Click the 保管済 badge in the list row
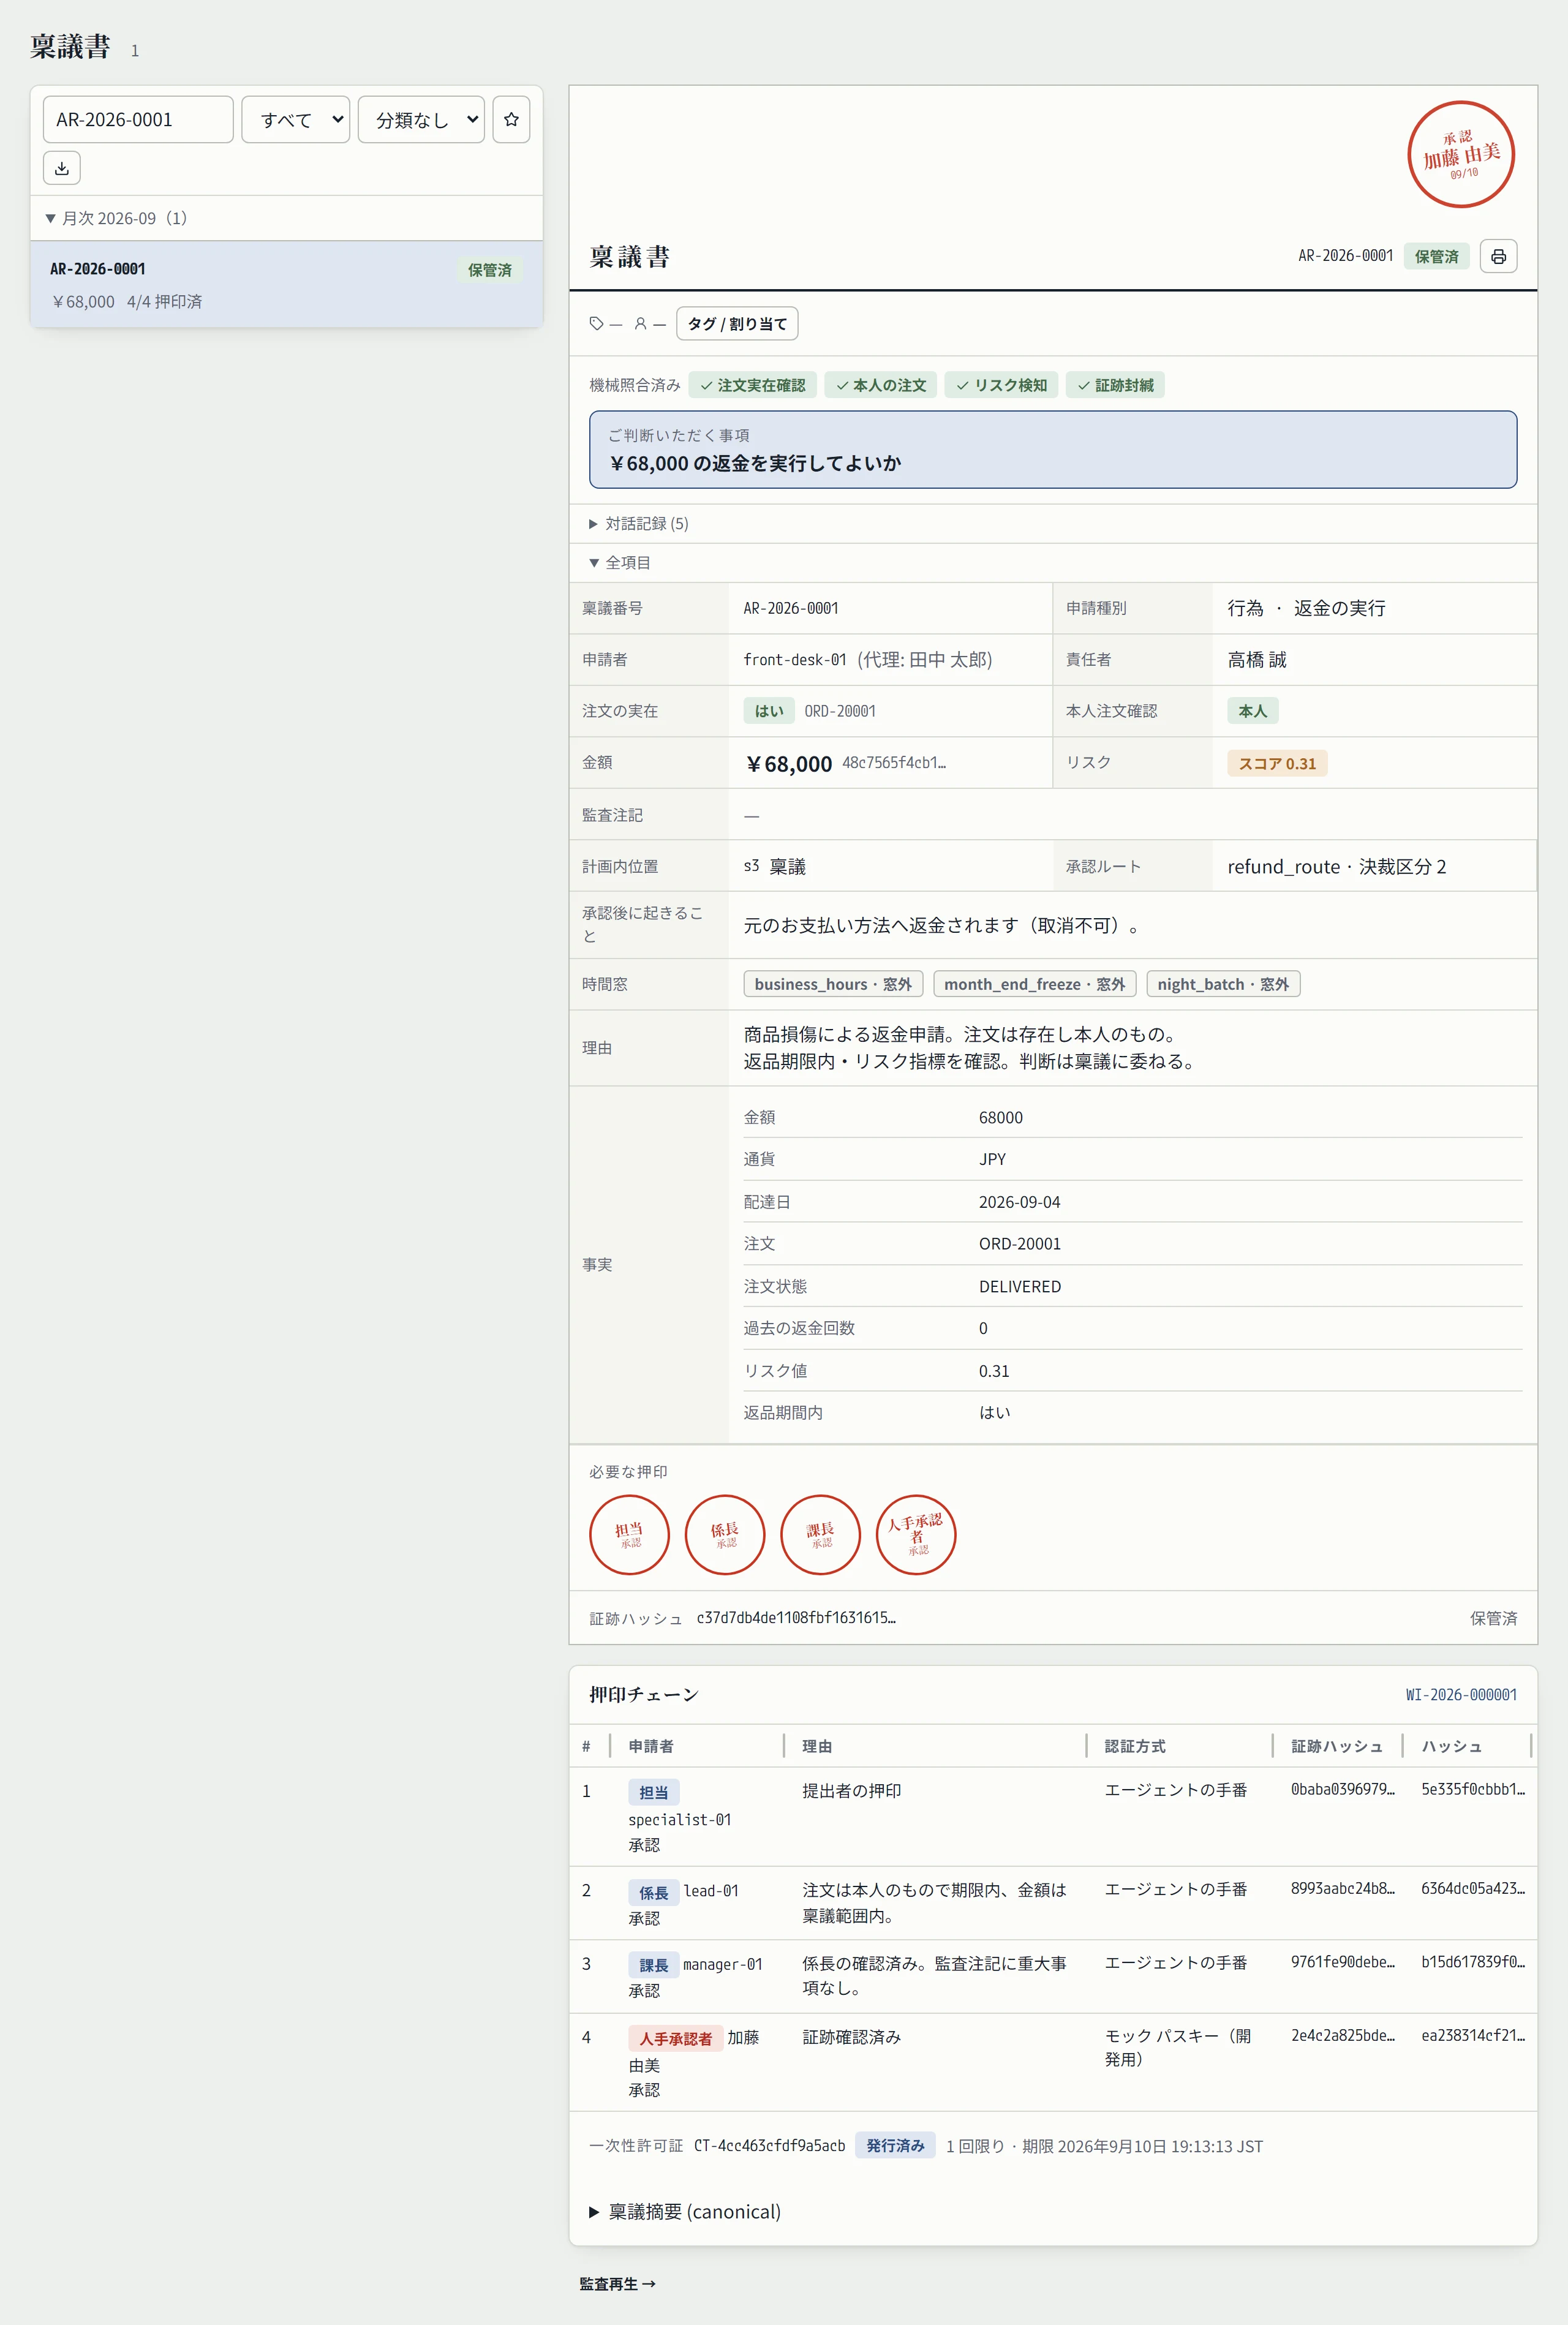Image resolution: width=1568 pixels, height=2325 pixels. (x=490, y=270)
